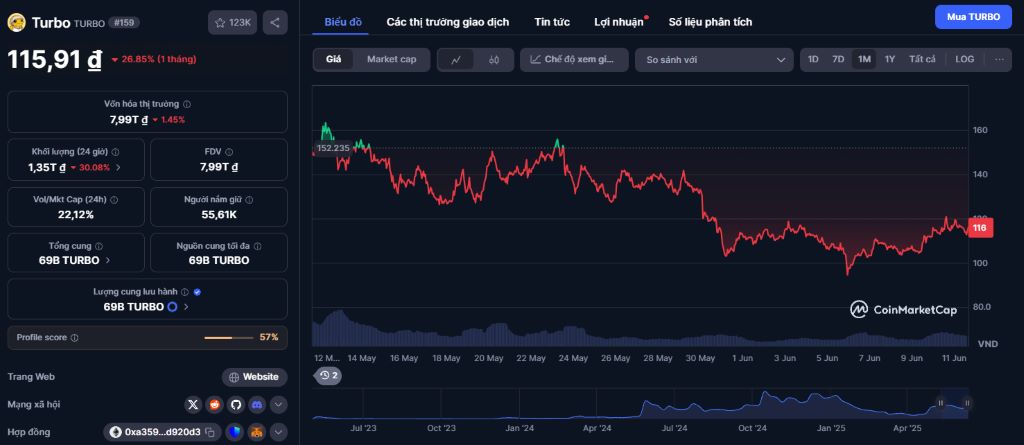
Task: Open the Số liệu phân tích tab
Action: click(710, 22)
